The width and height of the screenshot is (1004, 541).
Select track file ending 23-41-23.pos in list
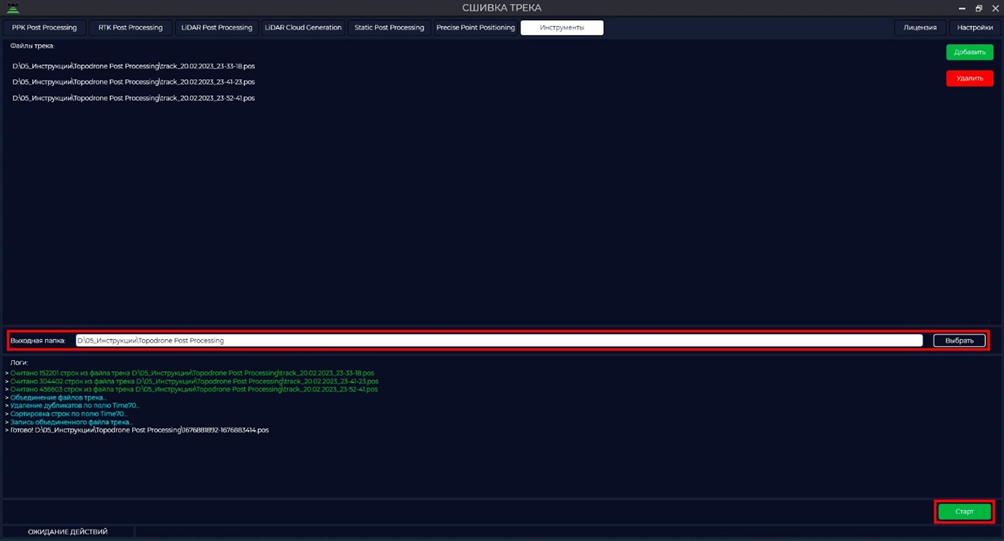click(x=134, y=82)
